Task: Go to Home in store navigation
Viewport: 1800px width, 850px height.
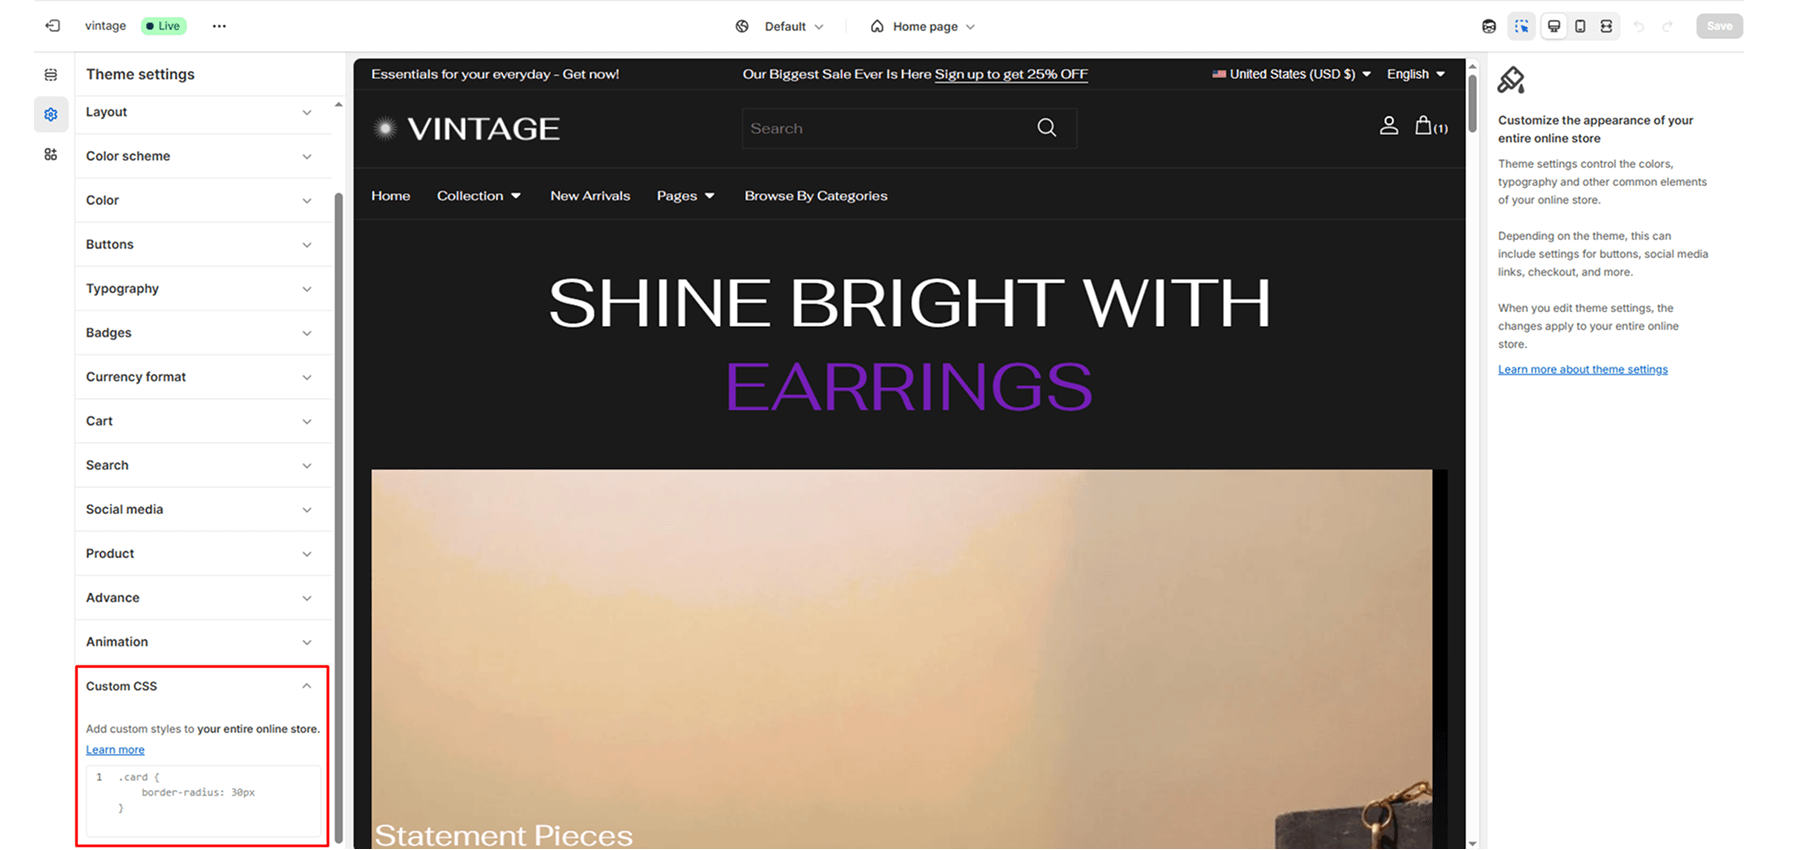Action: tap(390, 196)
